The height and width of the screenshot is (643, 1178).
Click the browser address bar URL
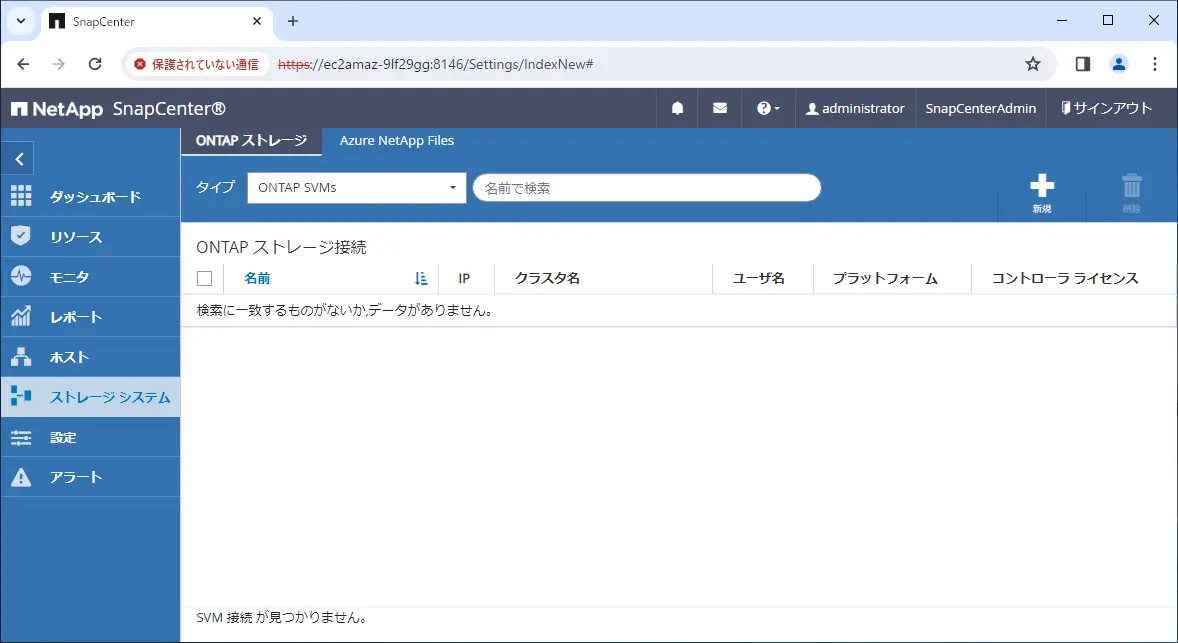436,64
